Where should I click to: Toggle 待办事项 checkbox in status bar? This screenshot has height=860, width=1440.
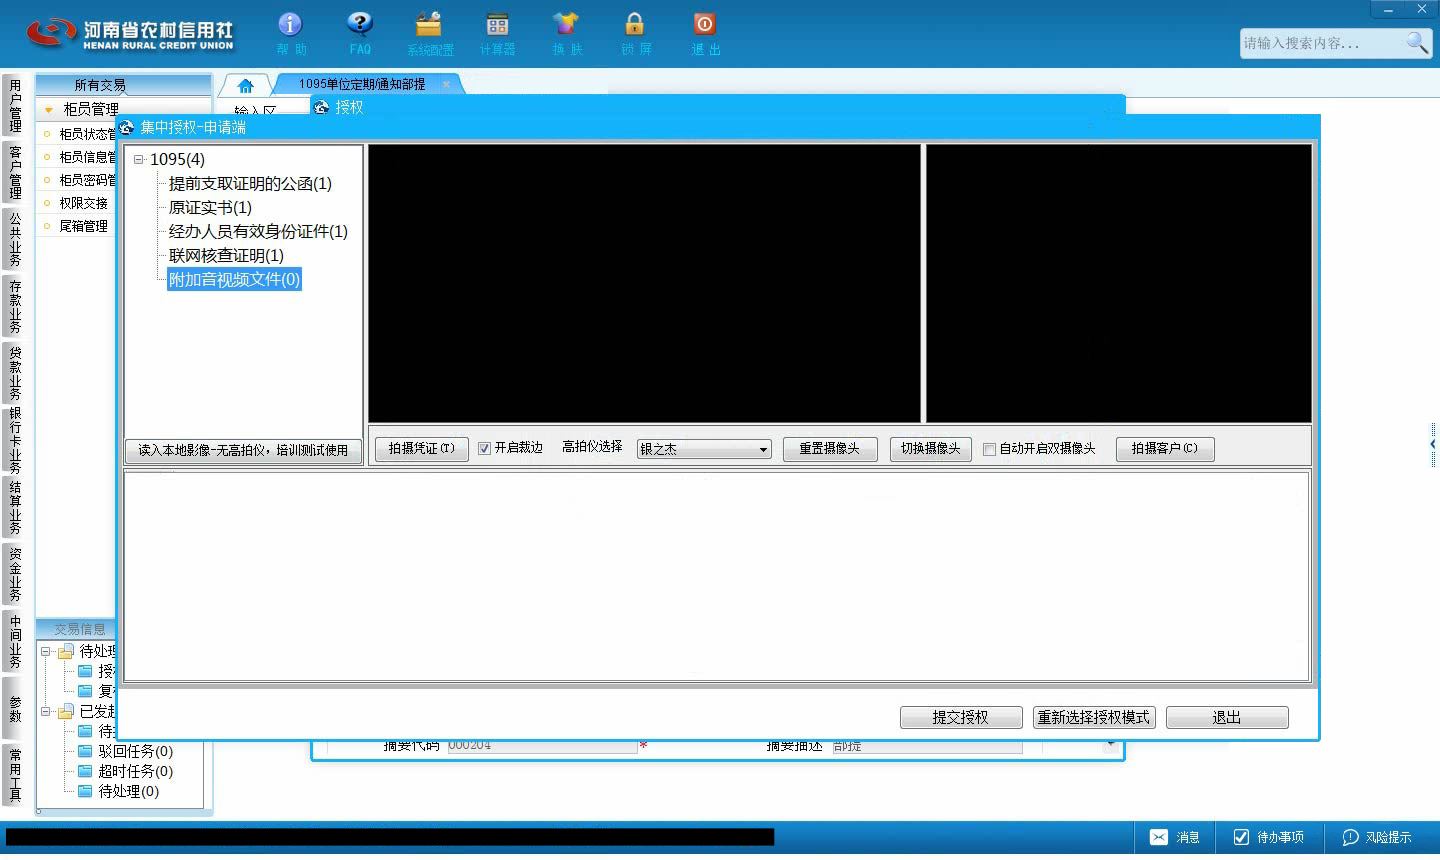click(1241, 837)
